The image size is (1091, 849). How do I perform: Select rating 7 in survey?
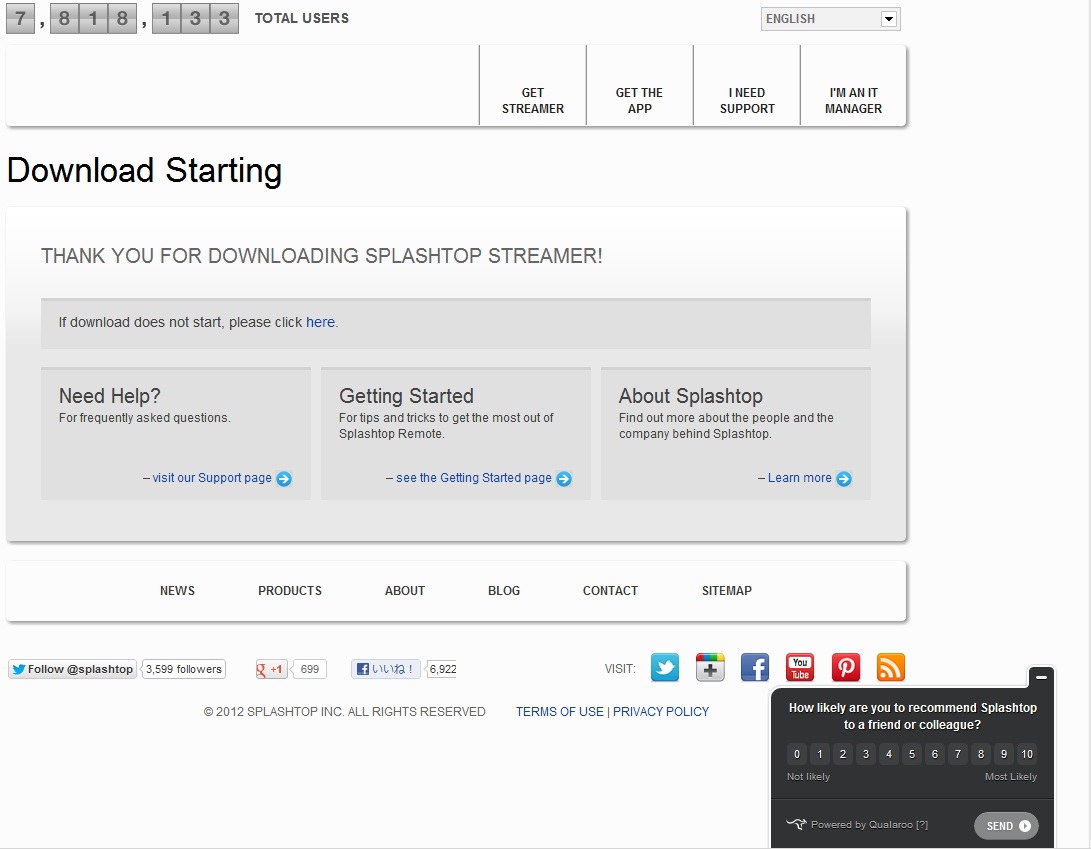(x=957, y=754)
